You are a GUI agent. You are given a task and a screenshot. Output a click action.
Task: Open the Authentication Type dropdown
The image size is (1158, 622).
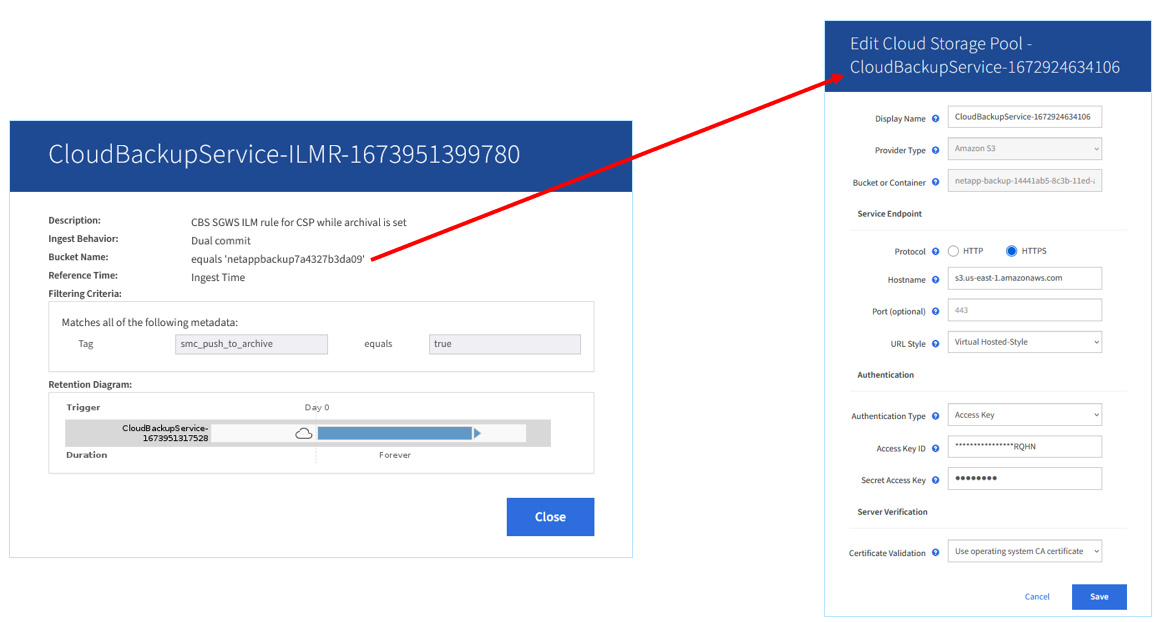[x=1024, y=415]
